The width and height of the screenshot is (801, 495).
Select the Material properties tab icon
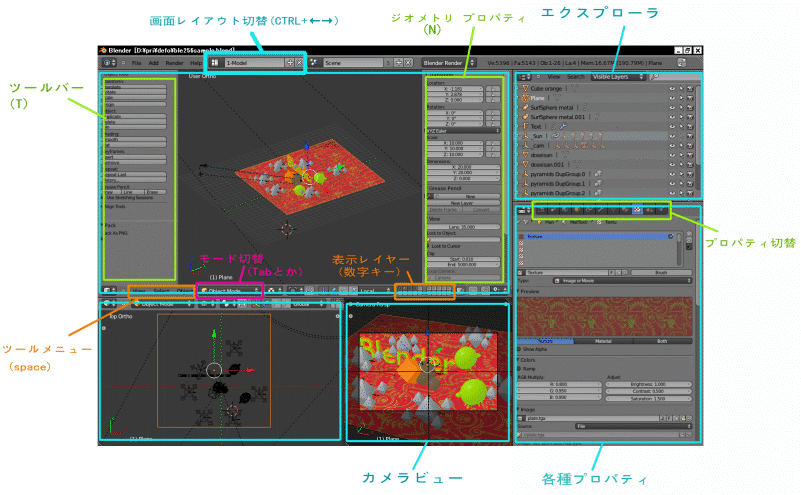[625, 210]
